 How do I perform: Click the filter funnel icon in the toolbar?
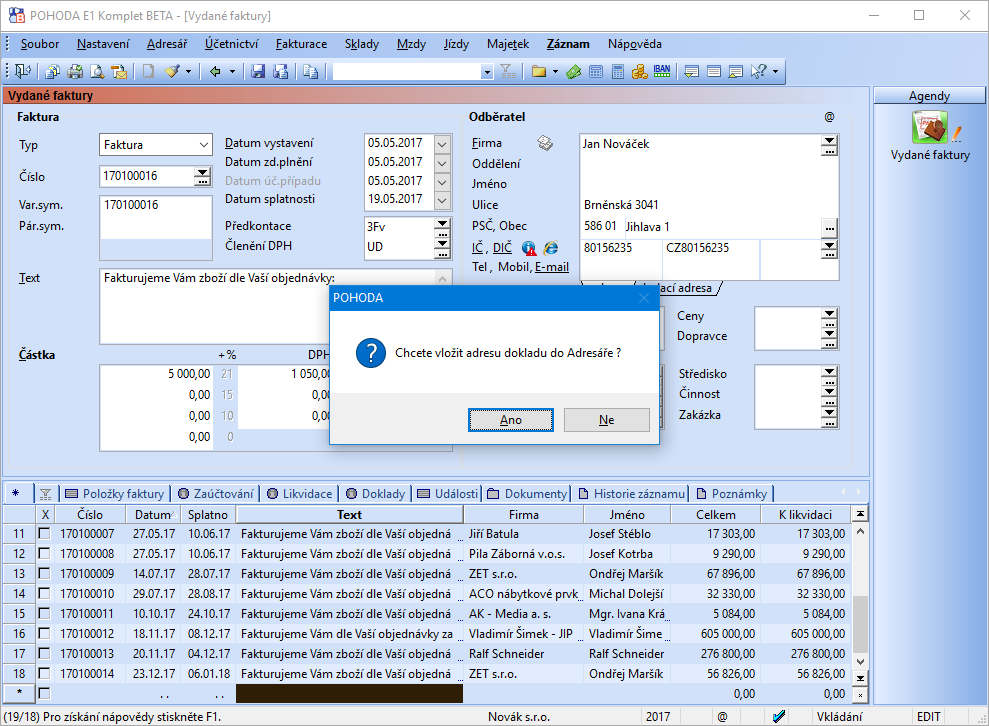[508, 71]
